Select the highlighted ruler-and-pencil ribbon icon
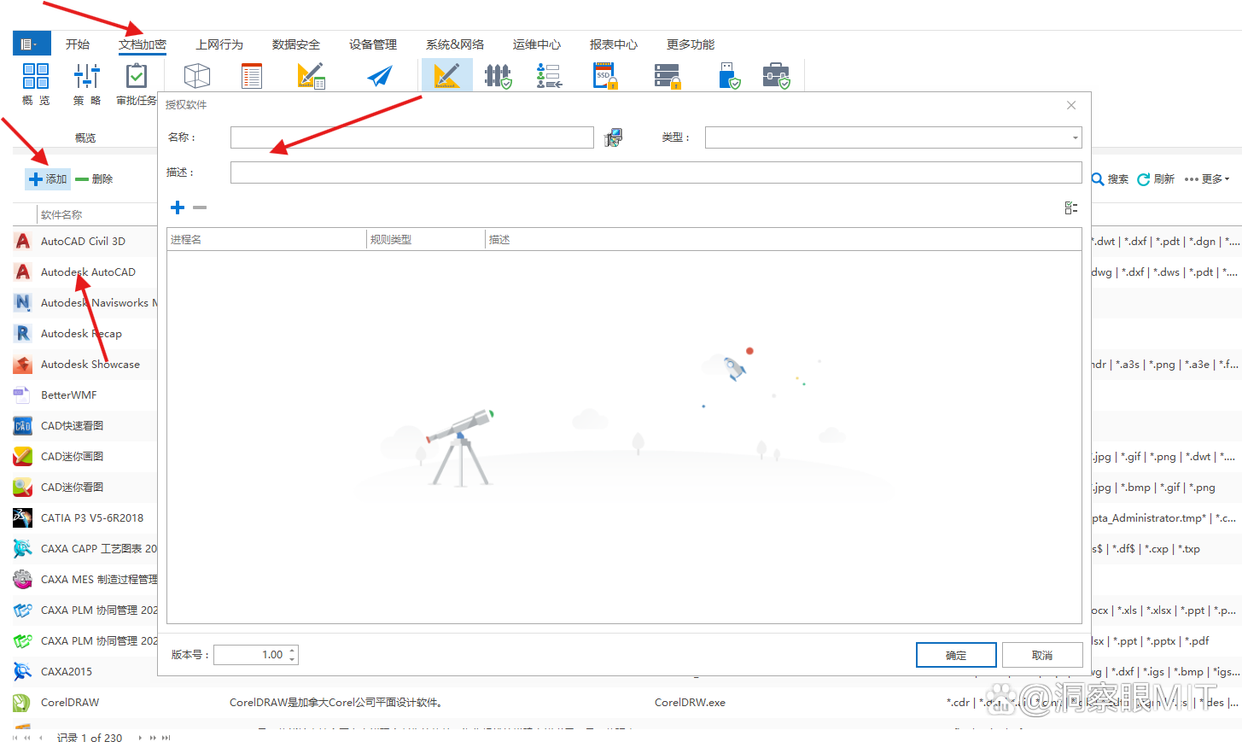1242x742 pixels. click(446, 76)
